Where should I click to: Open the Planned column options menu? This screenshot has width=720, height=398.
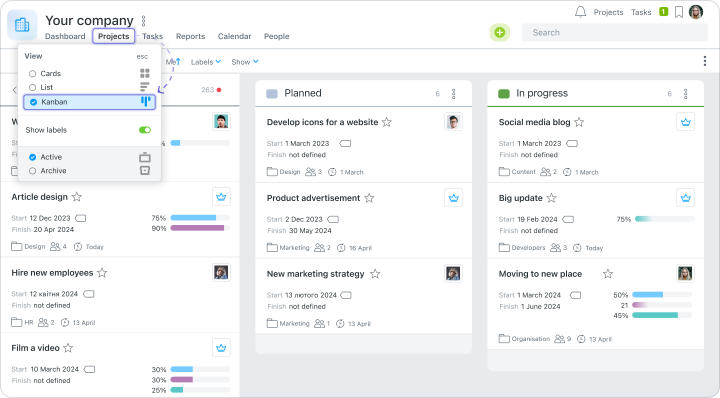click(454, 94)
